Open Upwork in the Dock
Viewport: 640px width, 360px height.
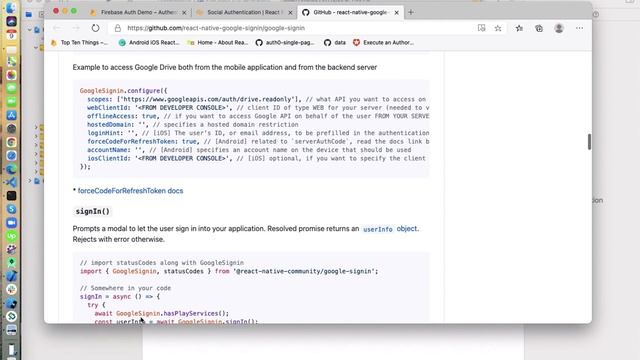[x=11, y=236]
